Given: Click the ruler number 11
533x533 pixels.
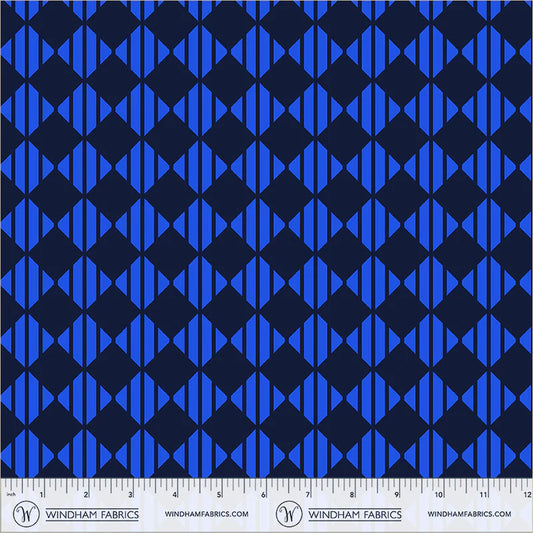Looking at the screenshot, I should 483,495.
